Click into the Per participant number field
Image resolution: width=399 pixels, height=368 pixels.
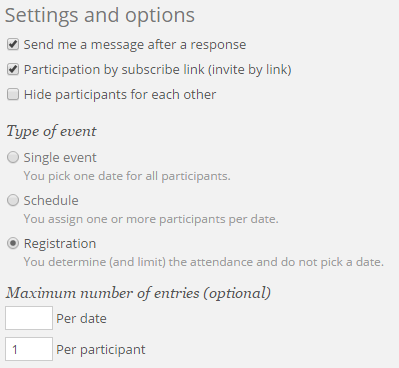(x=29, y=349)
